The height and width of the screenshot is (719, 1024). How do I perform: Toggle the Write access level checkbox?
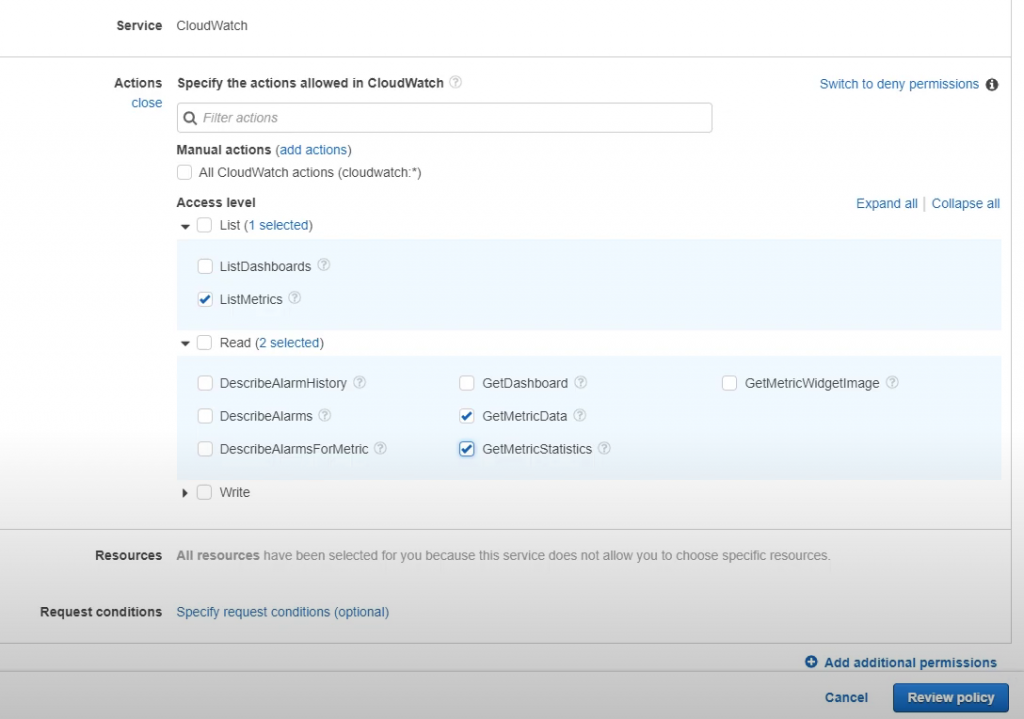tap(204, 492)
